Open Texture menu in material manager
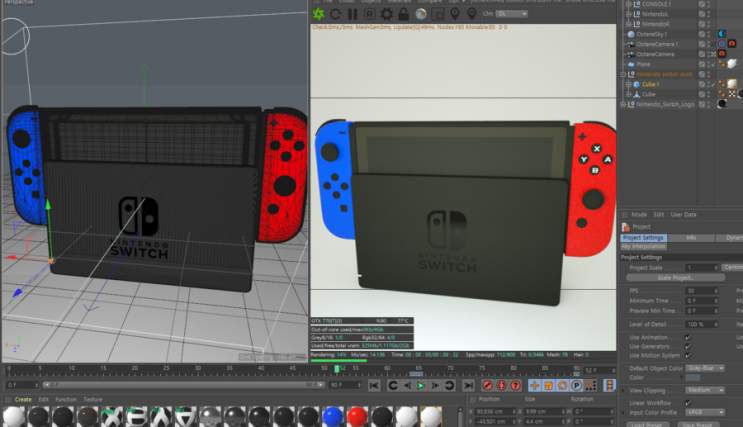 [93, 400]
